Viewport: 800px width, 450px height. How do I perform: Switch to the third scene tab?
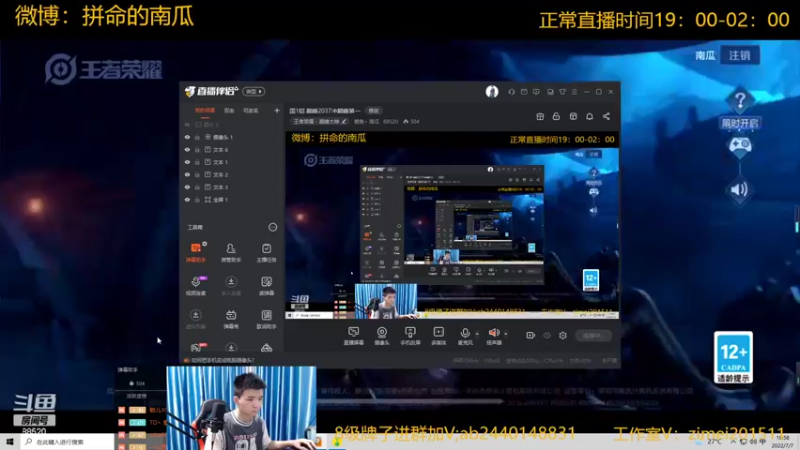tap(251, 110)
